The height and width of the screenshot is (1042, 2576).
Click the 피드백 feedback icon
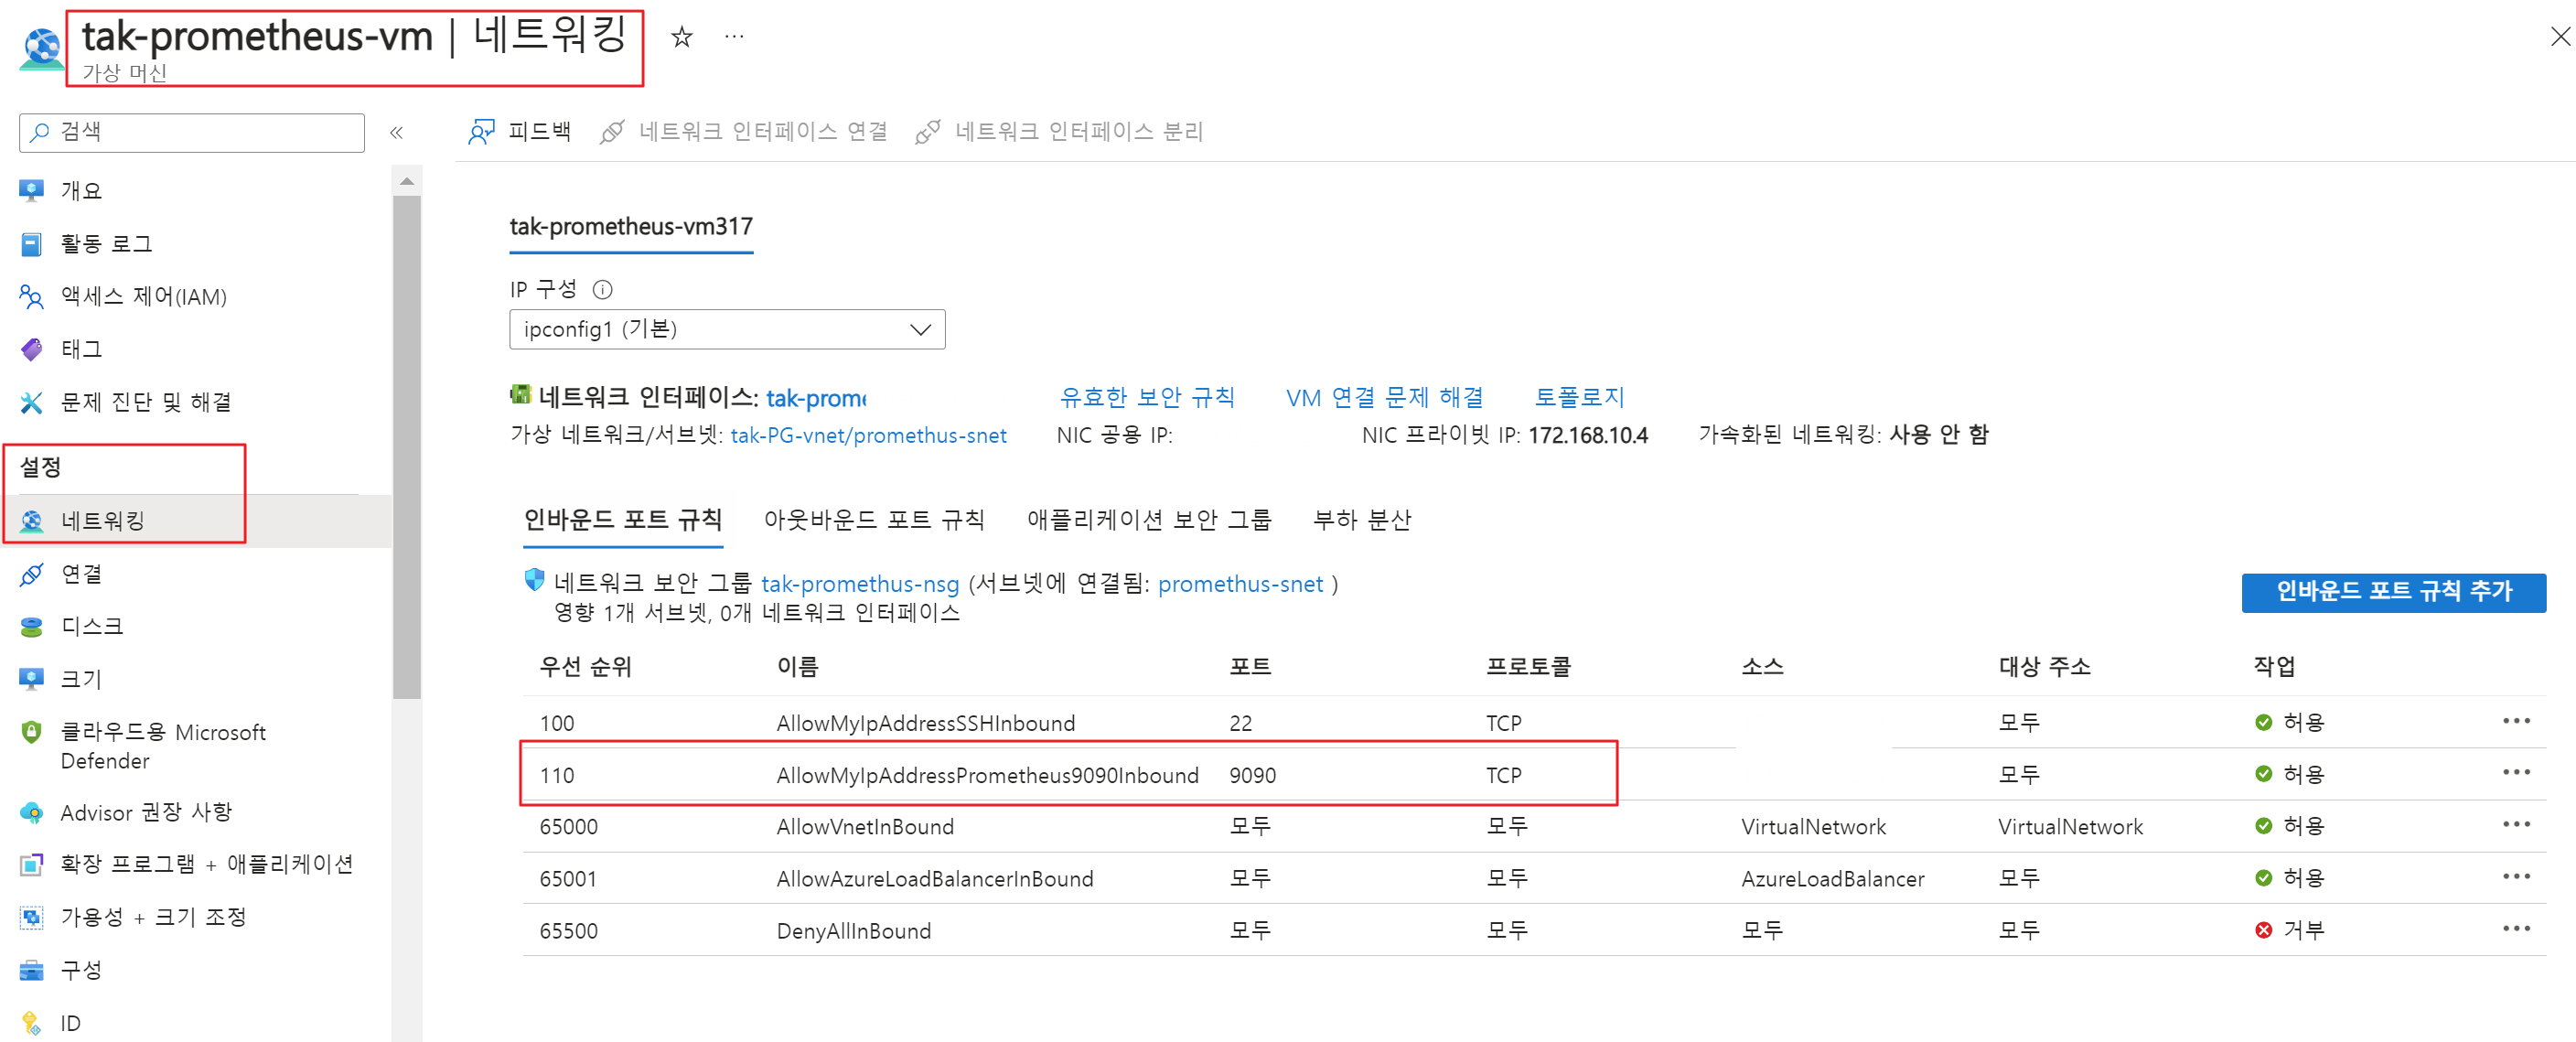482,132
